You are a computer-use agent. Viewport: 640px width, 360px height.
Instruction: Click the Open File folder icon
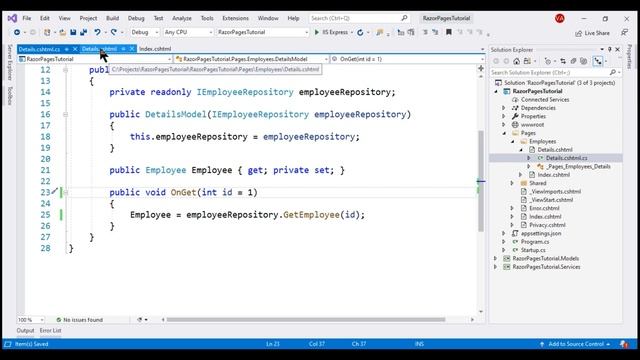coord(62,32)
